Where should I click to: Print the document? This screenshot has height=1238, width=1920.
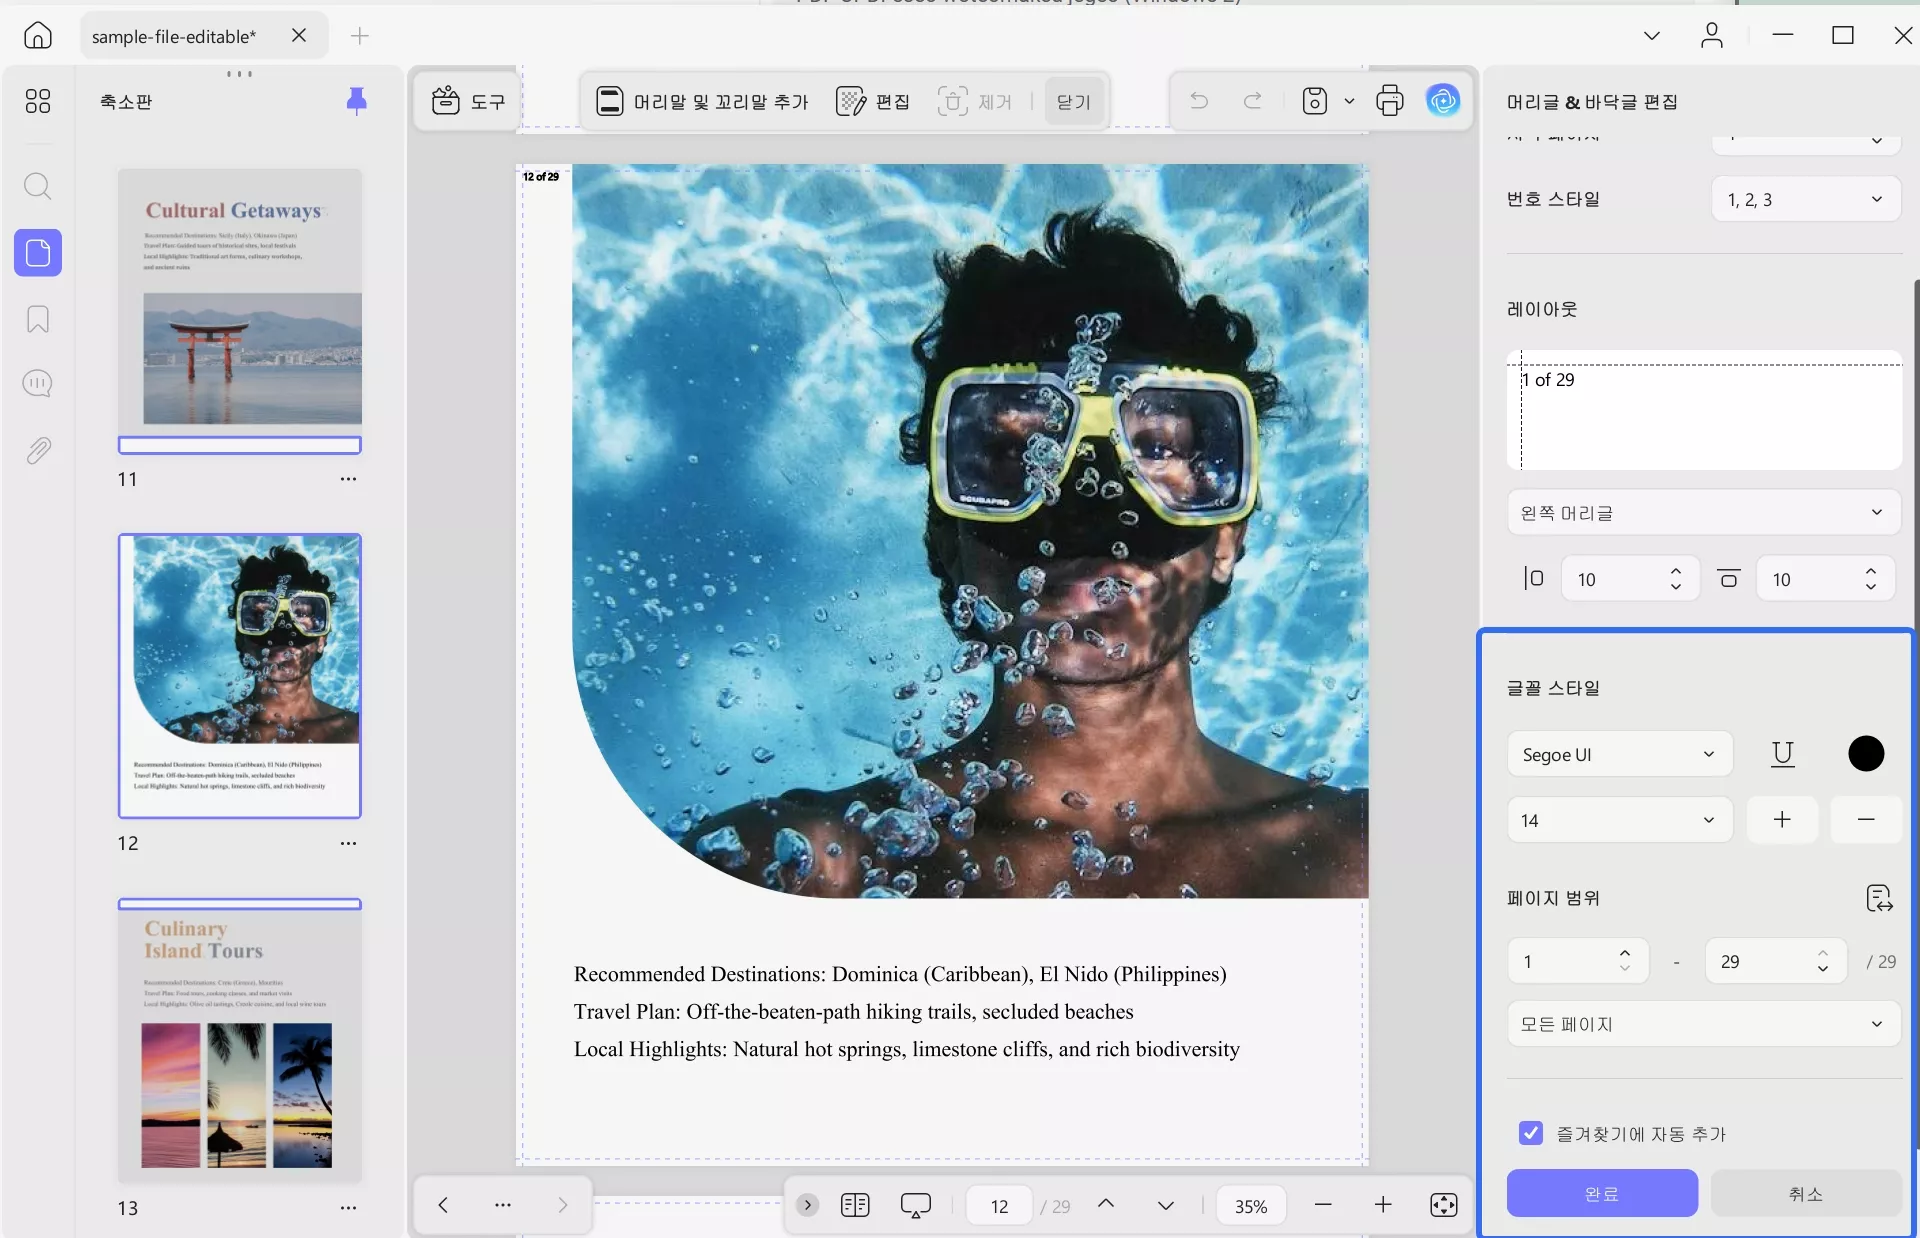tap(1390, 101)
